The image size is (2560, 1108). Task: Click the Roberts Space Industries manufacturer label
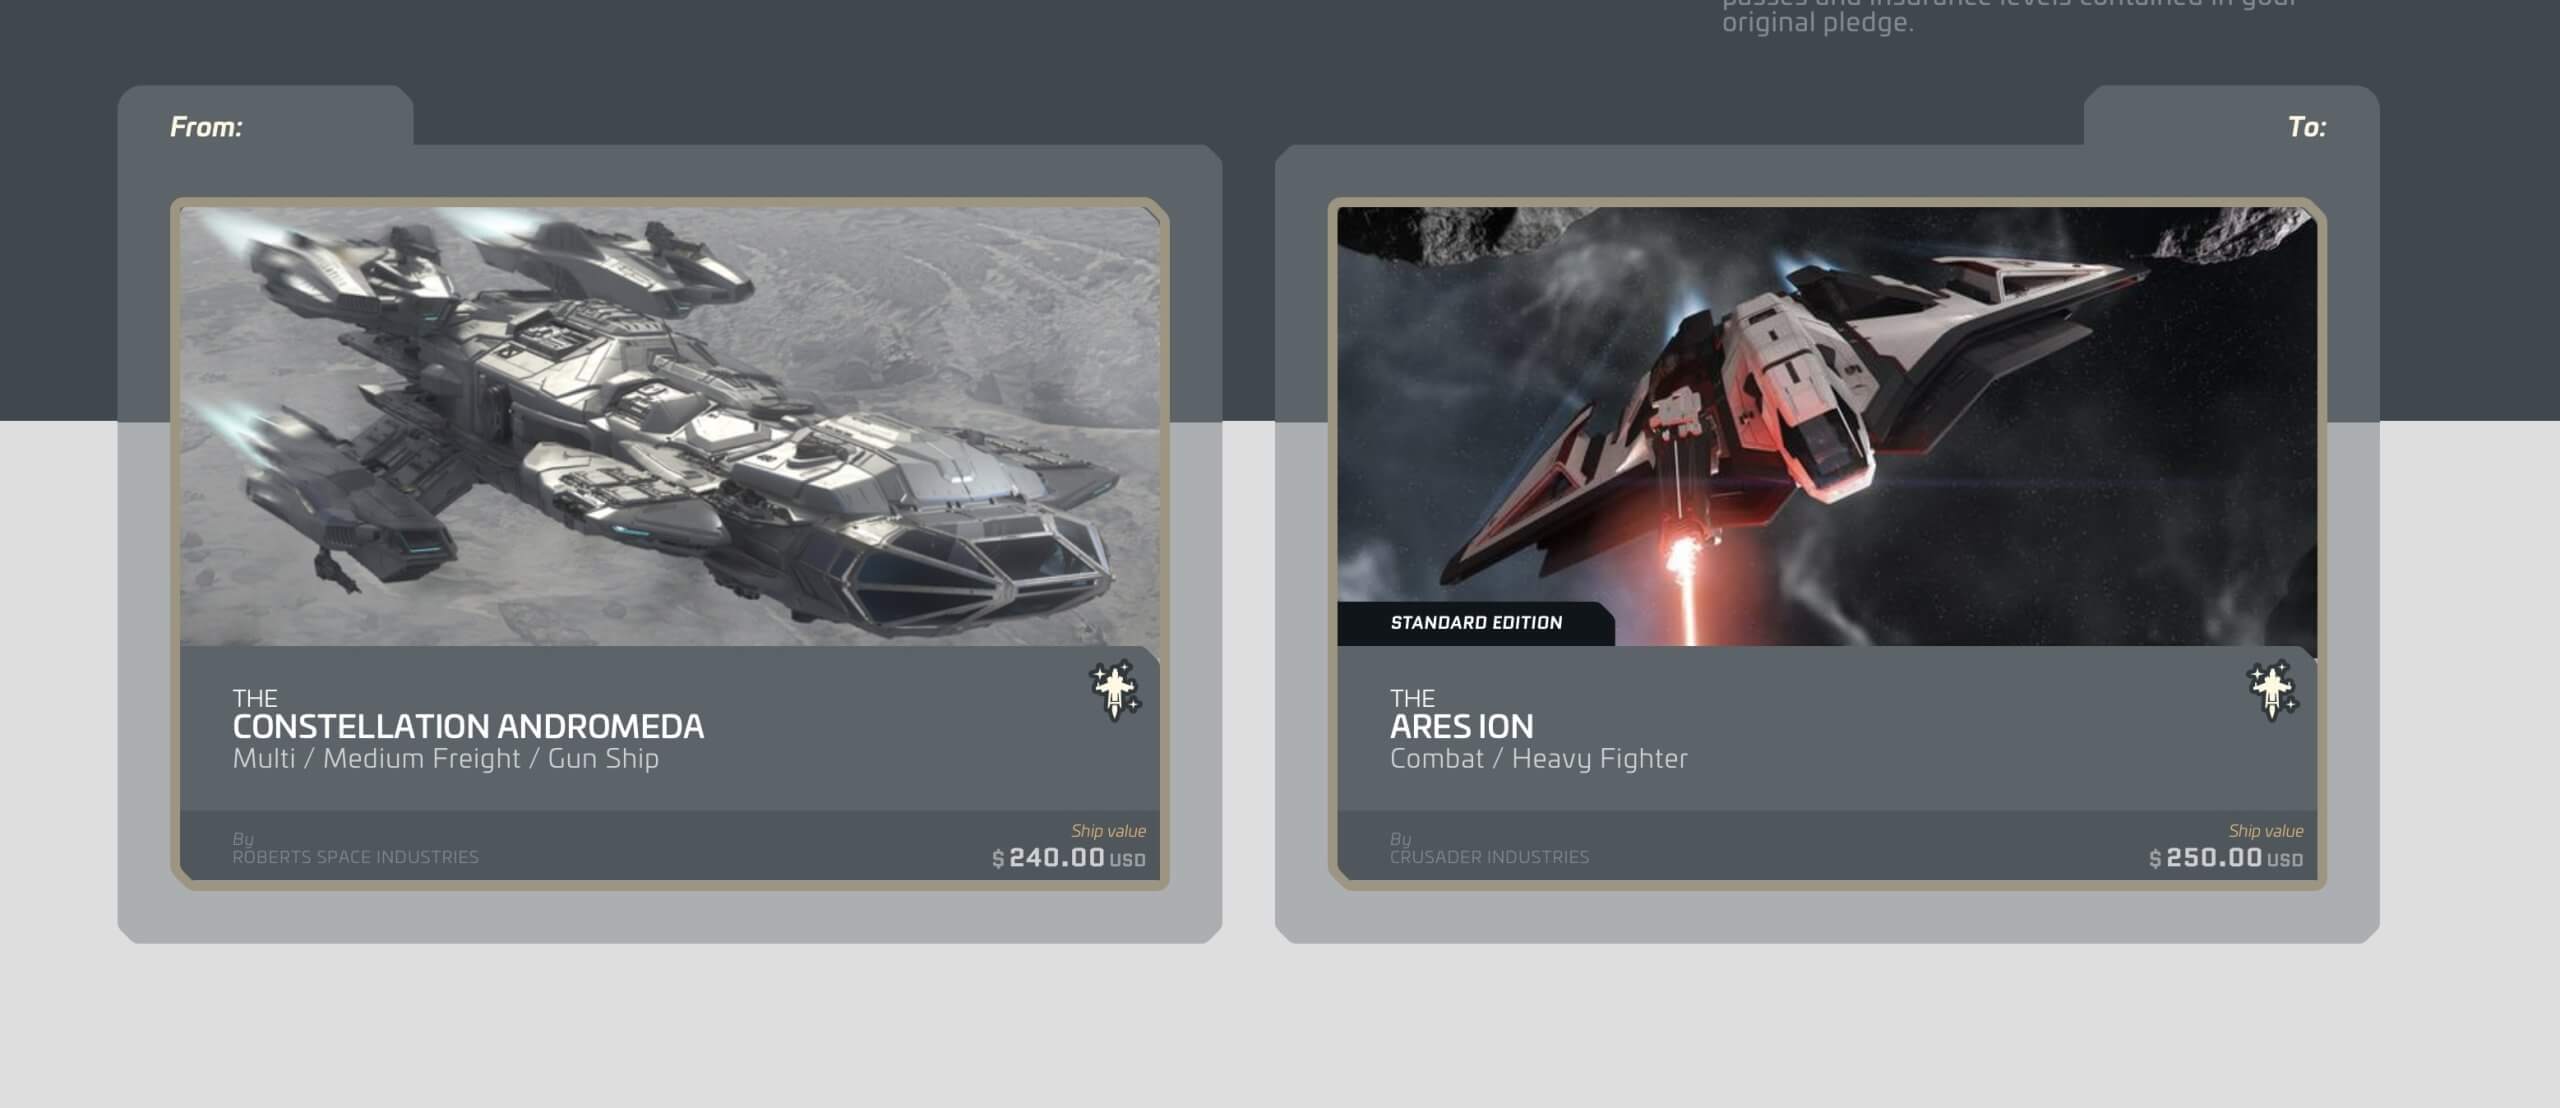355,857
